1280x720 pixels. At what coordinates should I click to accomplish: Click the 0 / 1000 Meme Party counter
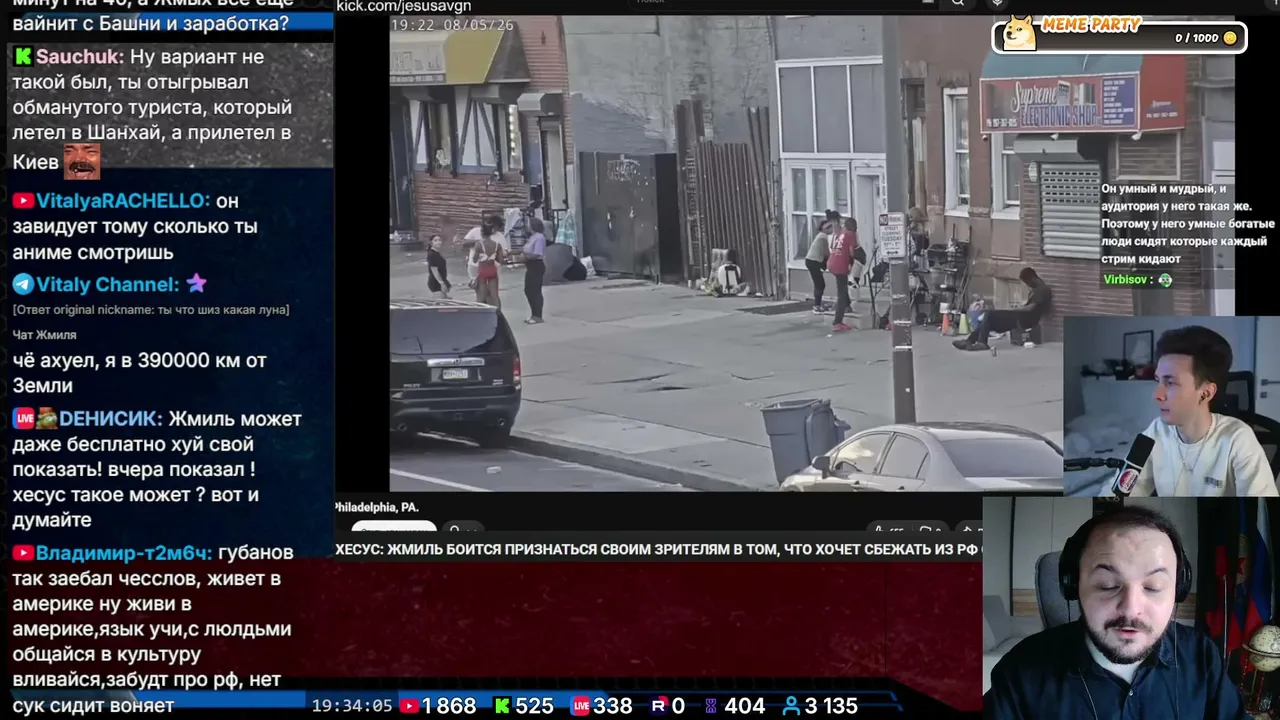click(1197, 38)
